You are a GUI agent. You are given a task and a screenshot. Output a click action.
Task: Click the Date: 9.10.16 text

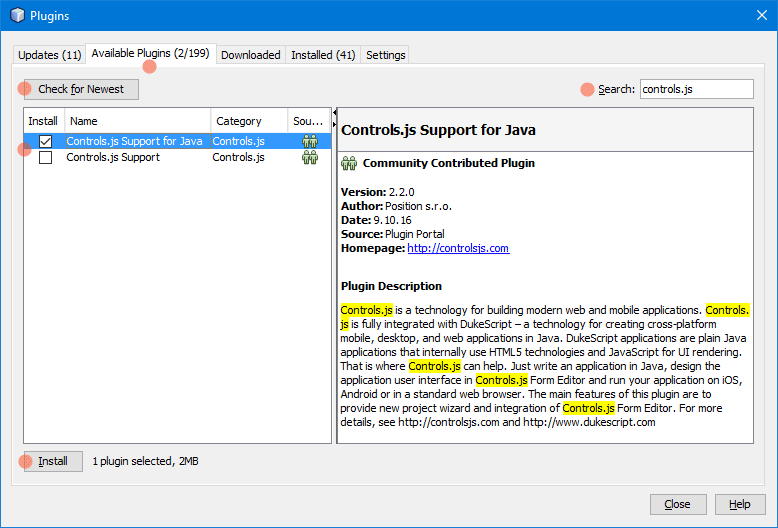[376, 220]
